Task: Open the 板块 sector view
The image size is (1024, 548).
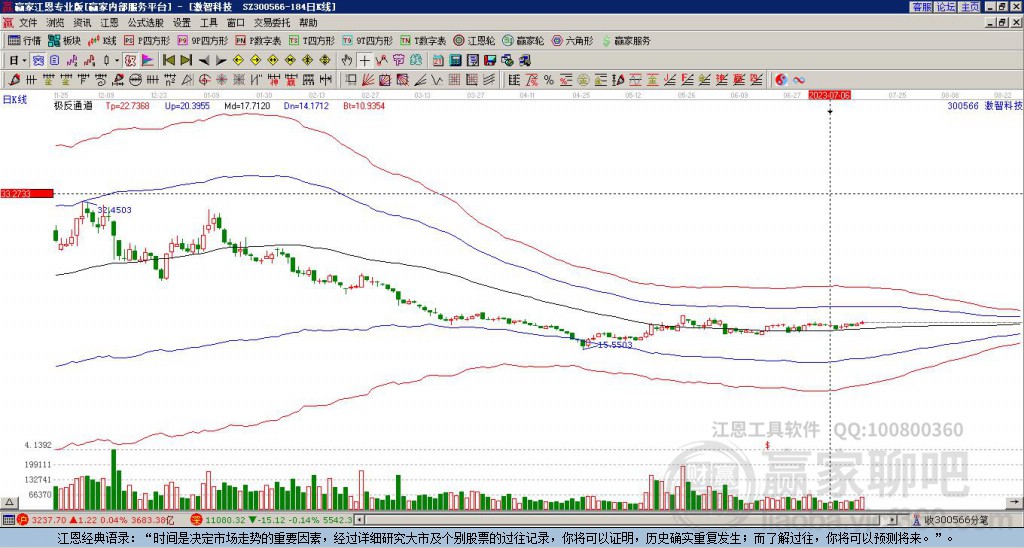Action: click(x=64, y=40)
